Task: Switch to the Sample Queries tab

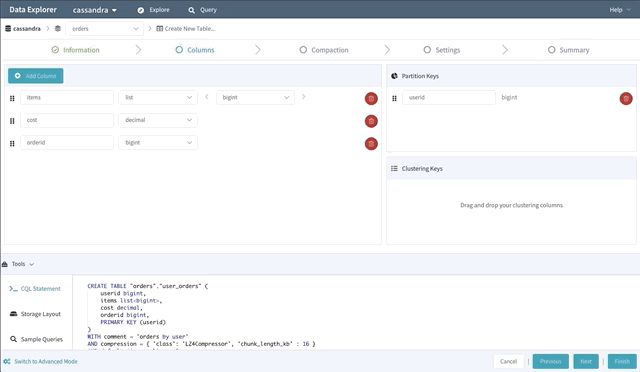Action: [36, 339]
